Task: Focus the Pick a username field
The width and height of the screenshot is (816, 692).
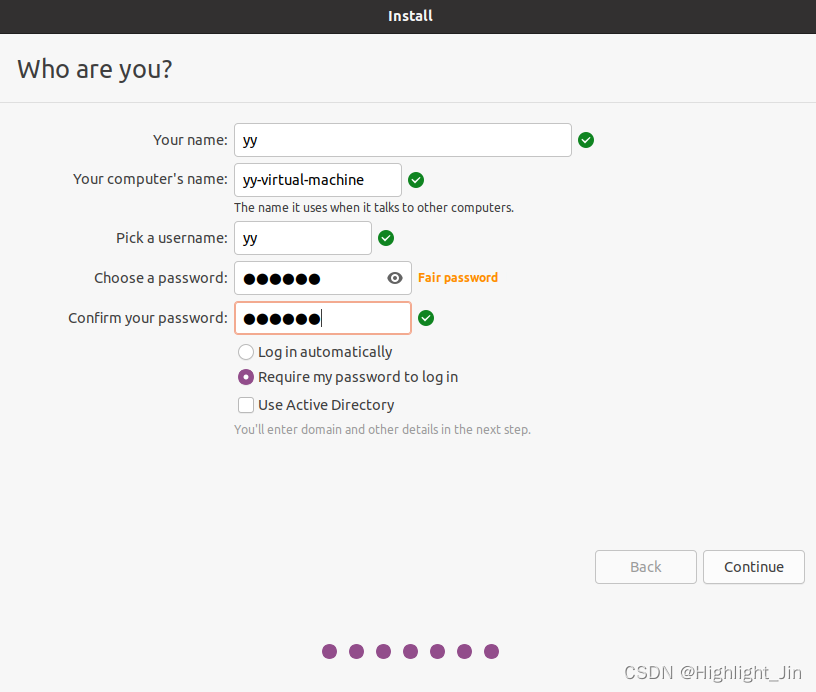Action: (303, 238)
